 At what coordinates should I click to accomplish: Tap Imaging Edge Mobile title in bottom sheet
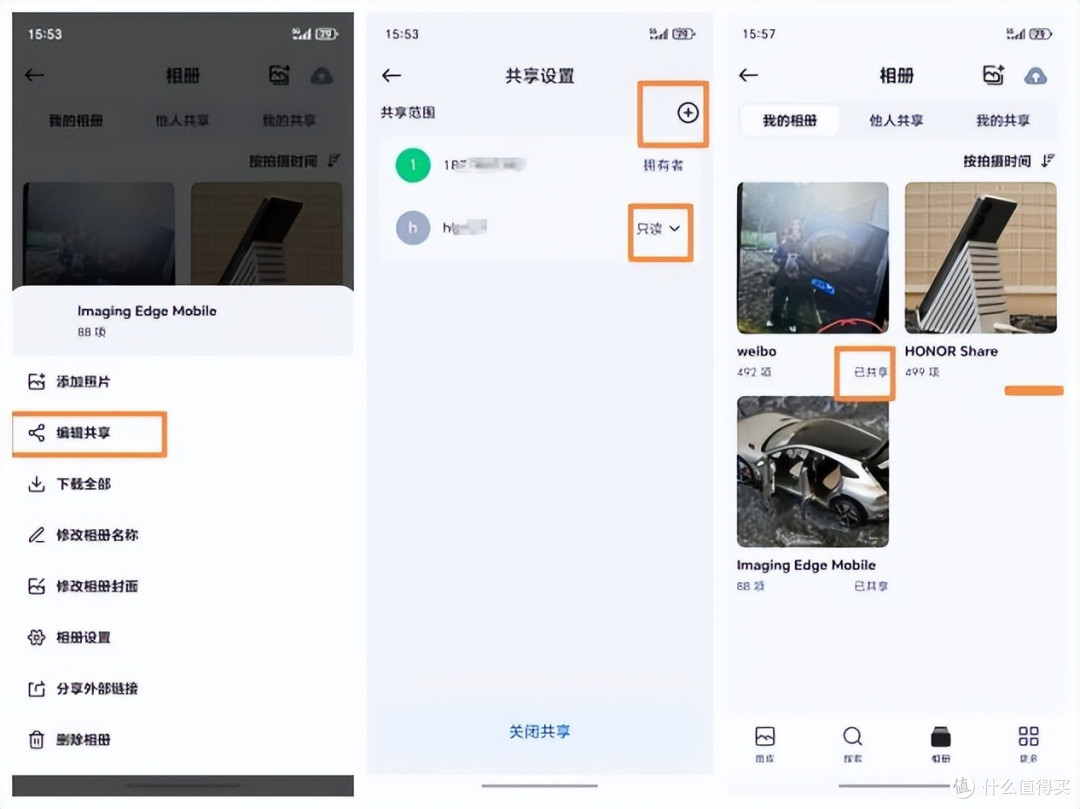tap(147, 311)
